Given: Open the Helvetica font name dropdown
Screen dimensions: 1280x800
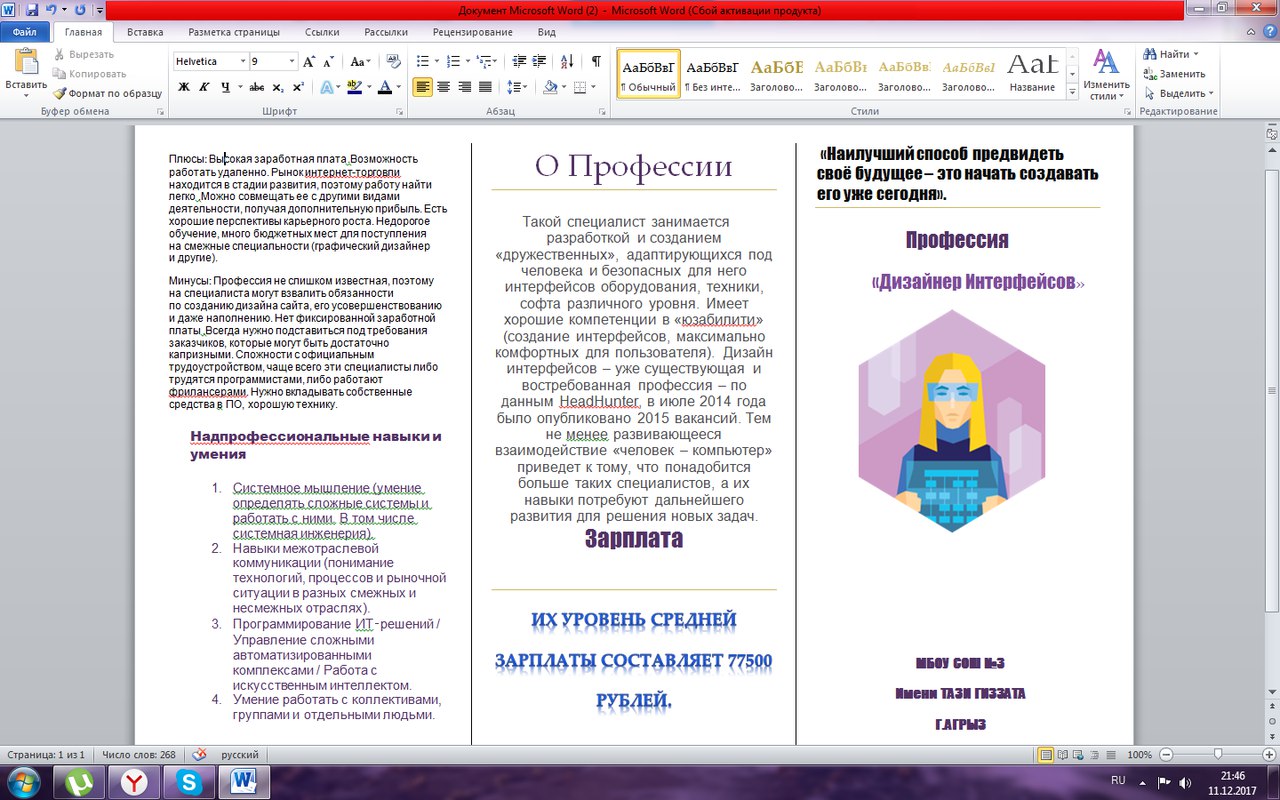Looking at the screenshot, I should [241, 61].
